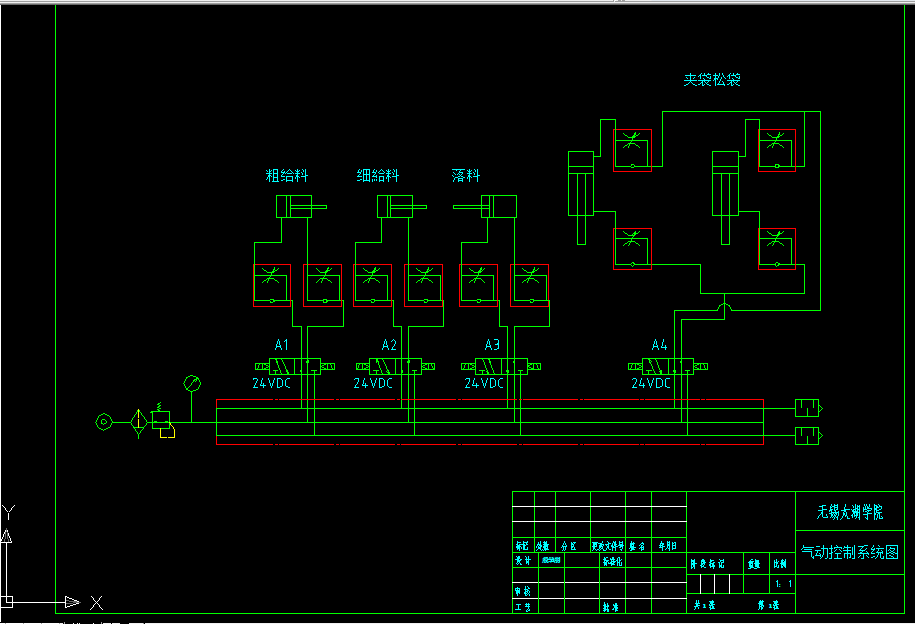Click the 1:1 scale value
Screen dimensions: 915x624
coord(784,584)
